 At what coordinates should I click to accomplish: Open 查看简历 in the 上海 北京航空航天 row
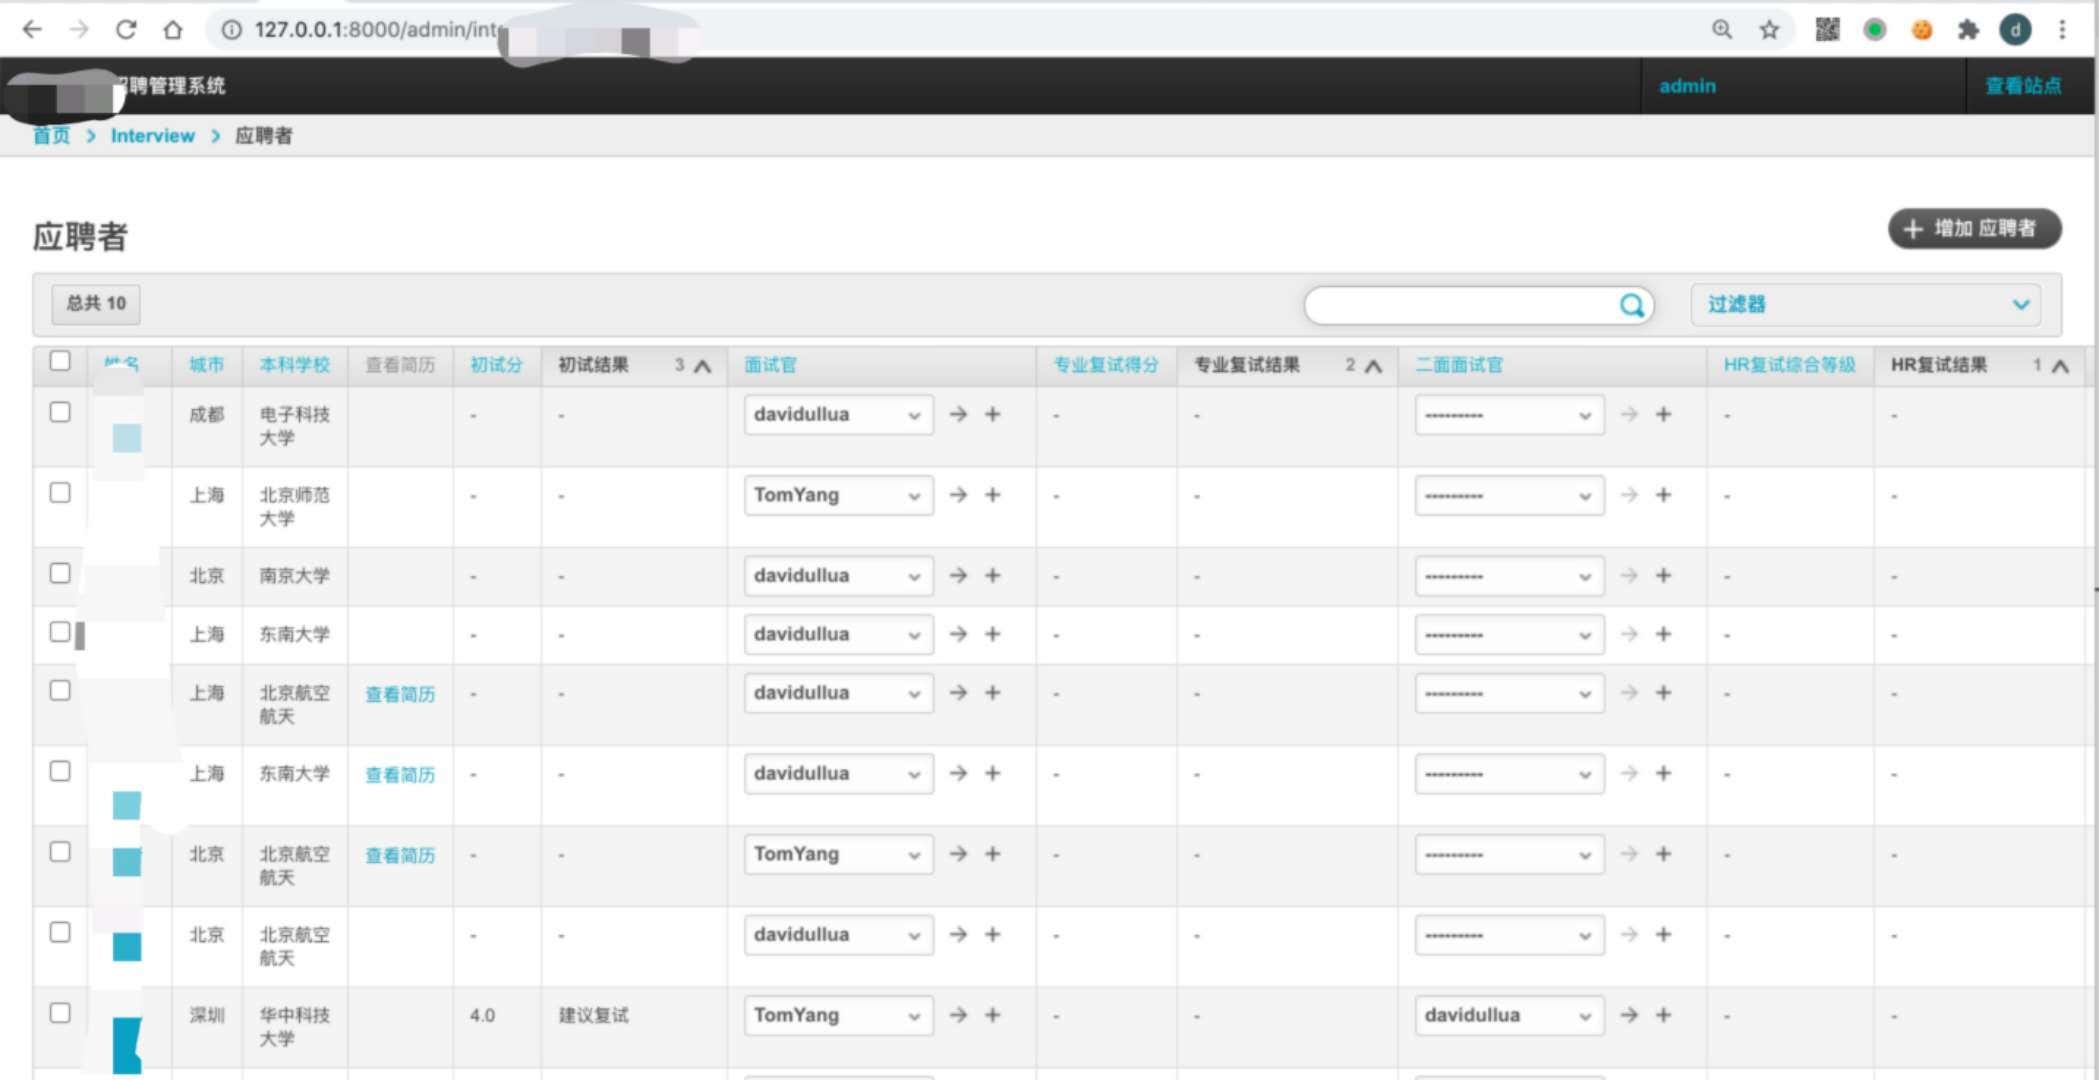coord(400,694)
